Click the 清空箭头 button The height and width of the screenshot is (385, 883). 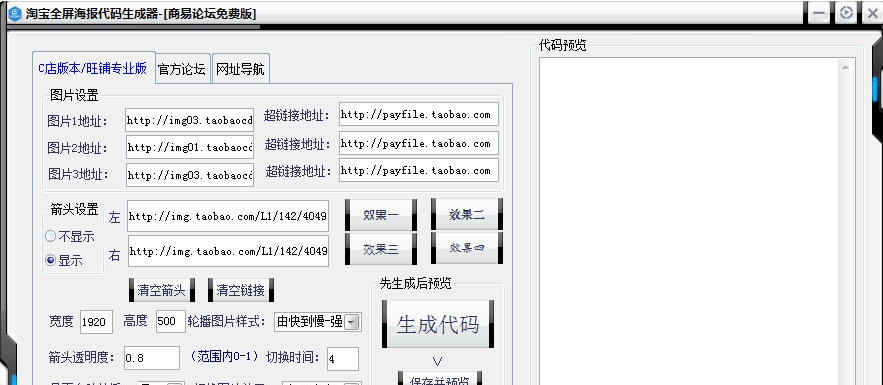[x=162, y=290]
